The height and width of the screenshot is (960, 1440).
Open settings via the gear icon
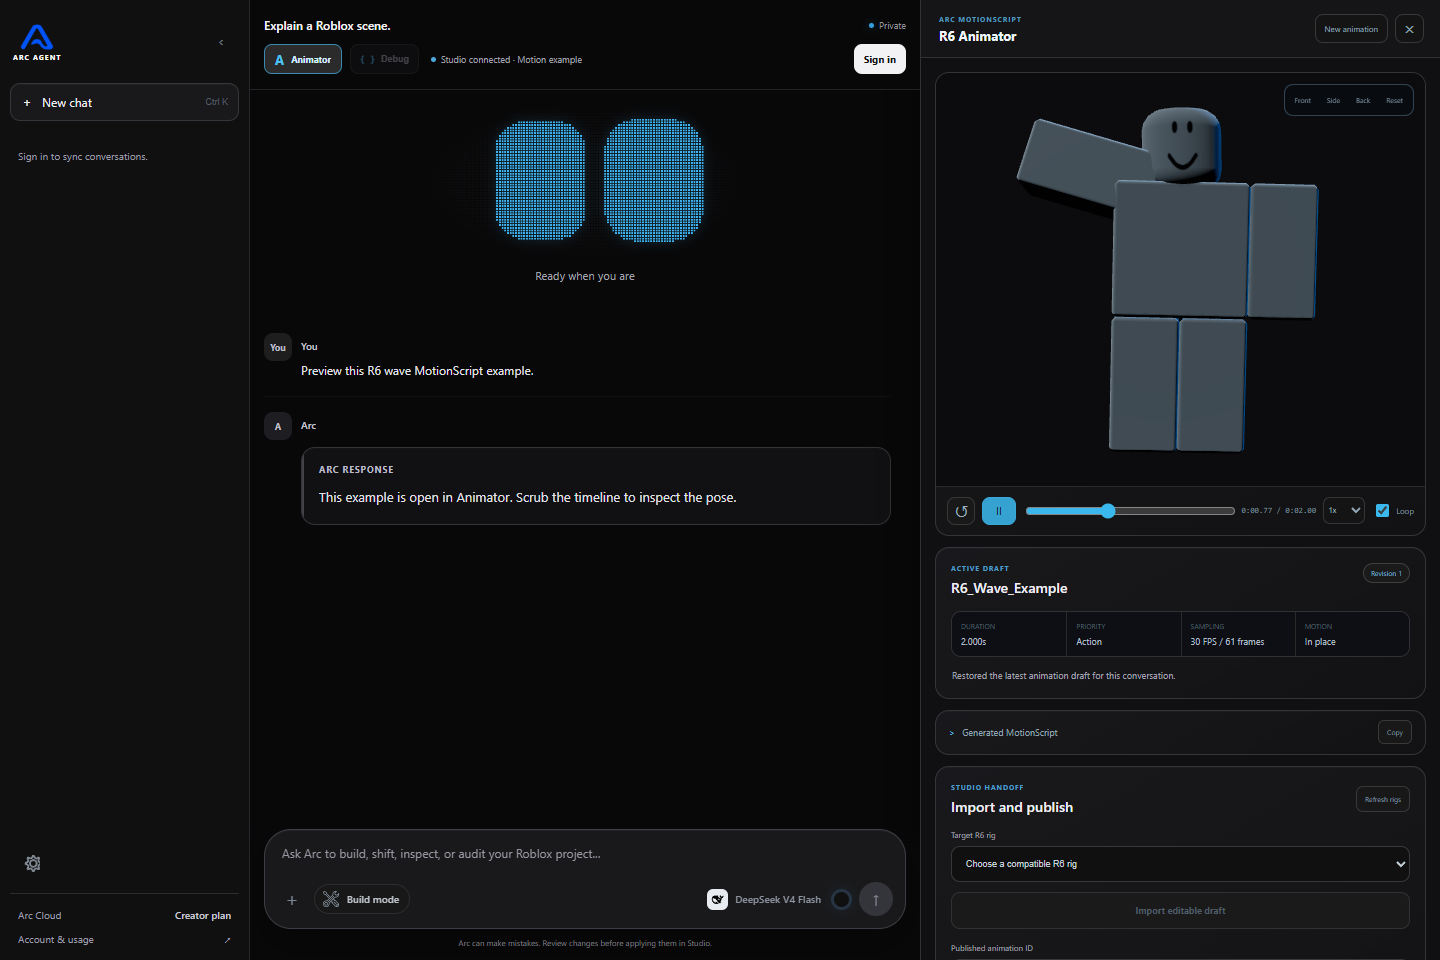click(x=33, y=863)
